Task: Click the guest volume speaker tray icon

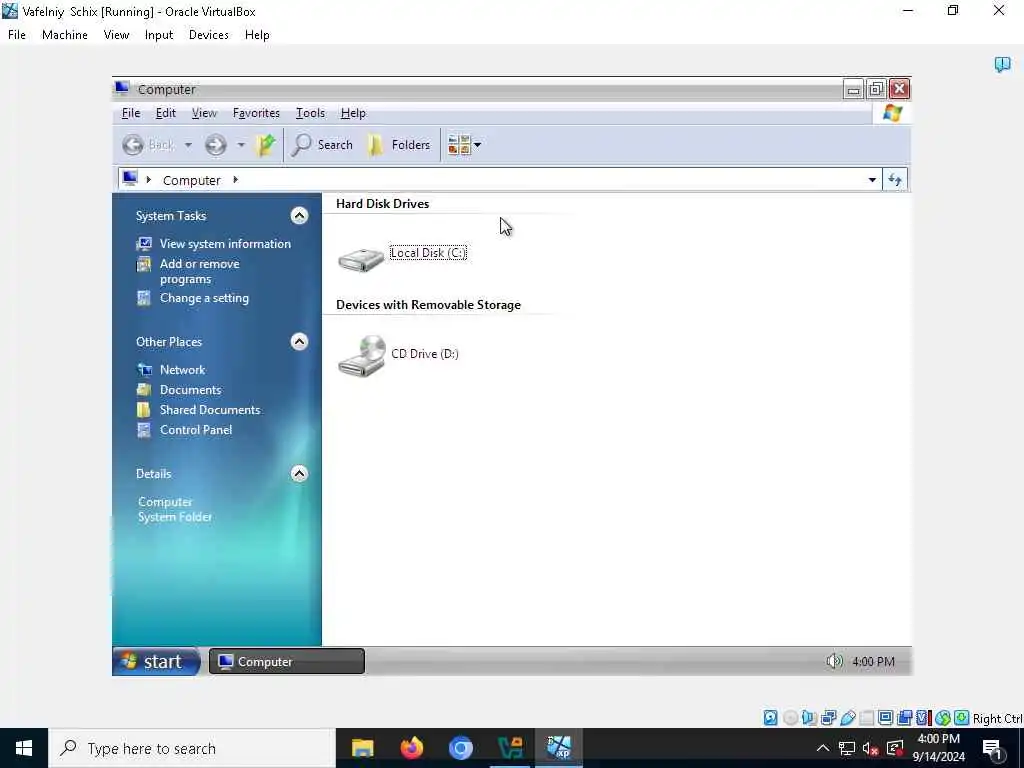Action: pyautogui.click(x=834, y=662)
